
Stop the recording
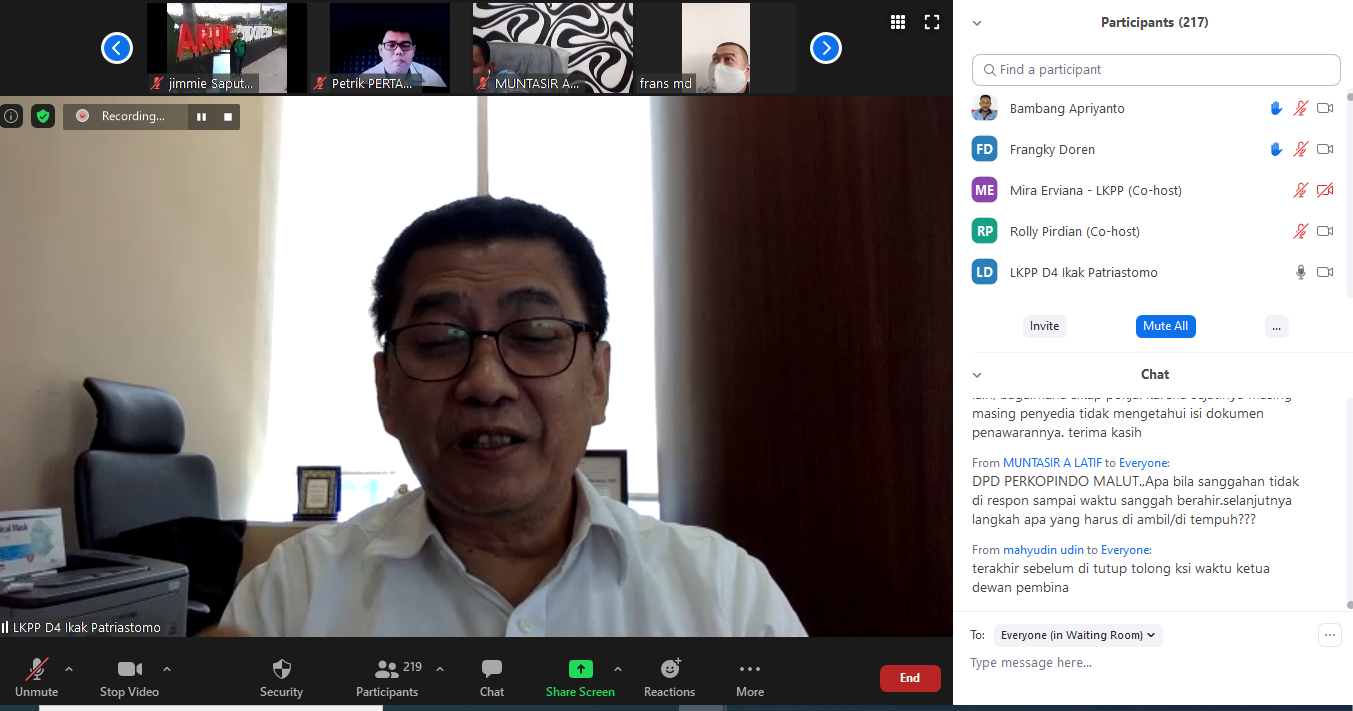point(228,117)
